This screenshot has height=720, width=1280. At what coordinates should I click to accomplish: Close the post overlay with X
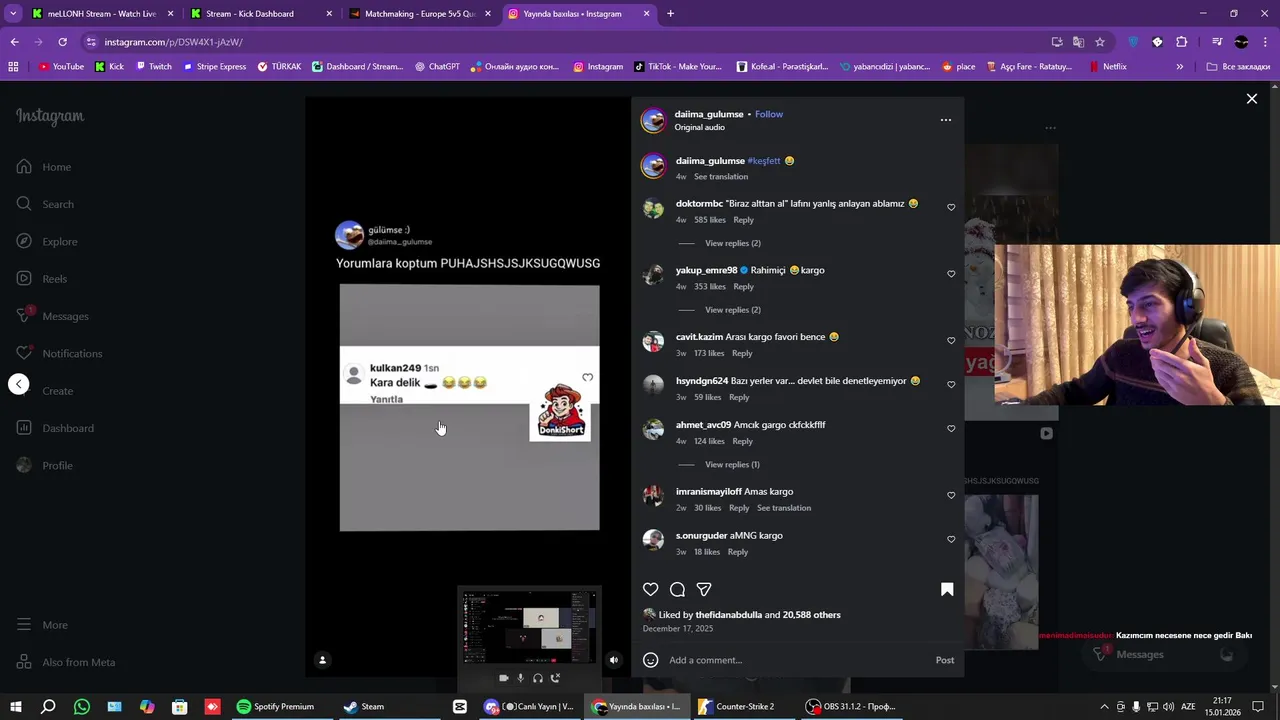(1251, 99)
